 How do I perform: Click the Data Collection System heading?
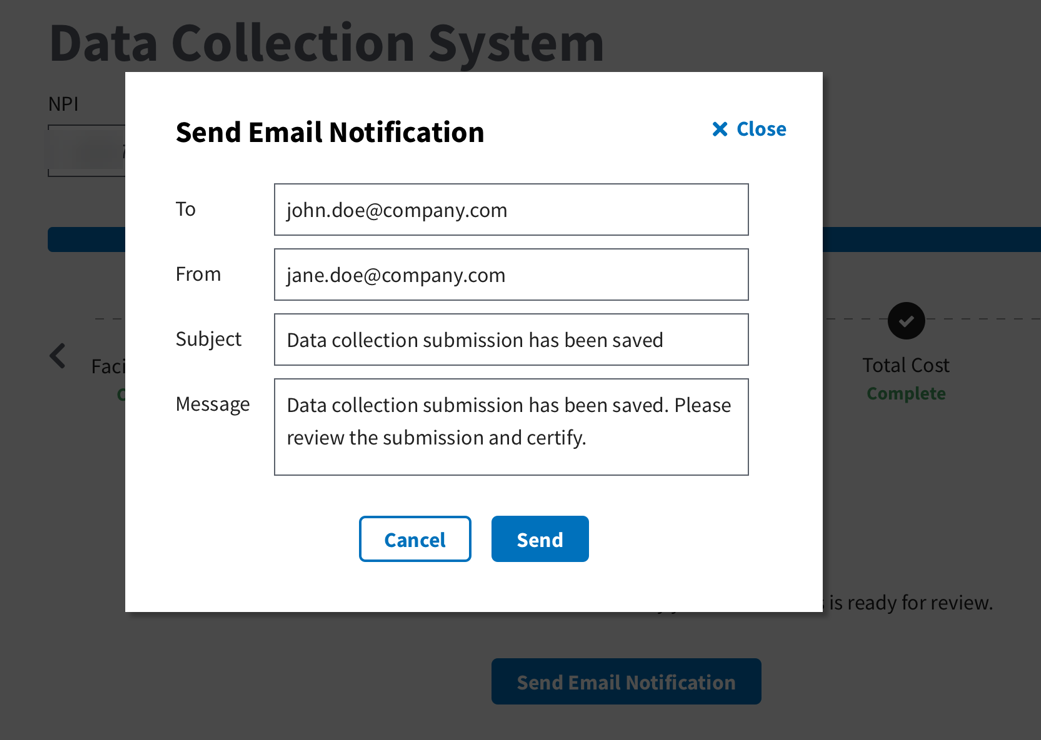coord(327,43)
